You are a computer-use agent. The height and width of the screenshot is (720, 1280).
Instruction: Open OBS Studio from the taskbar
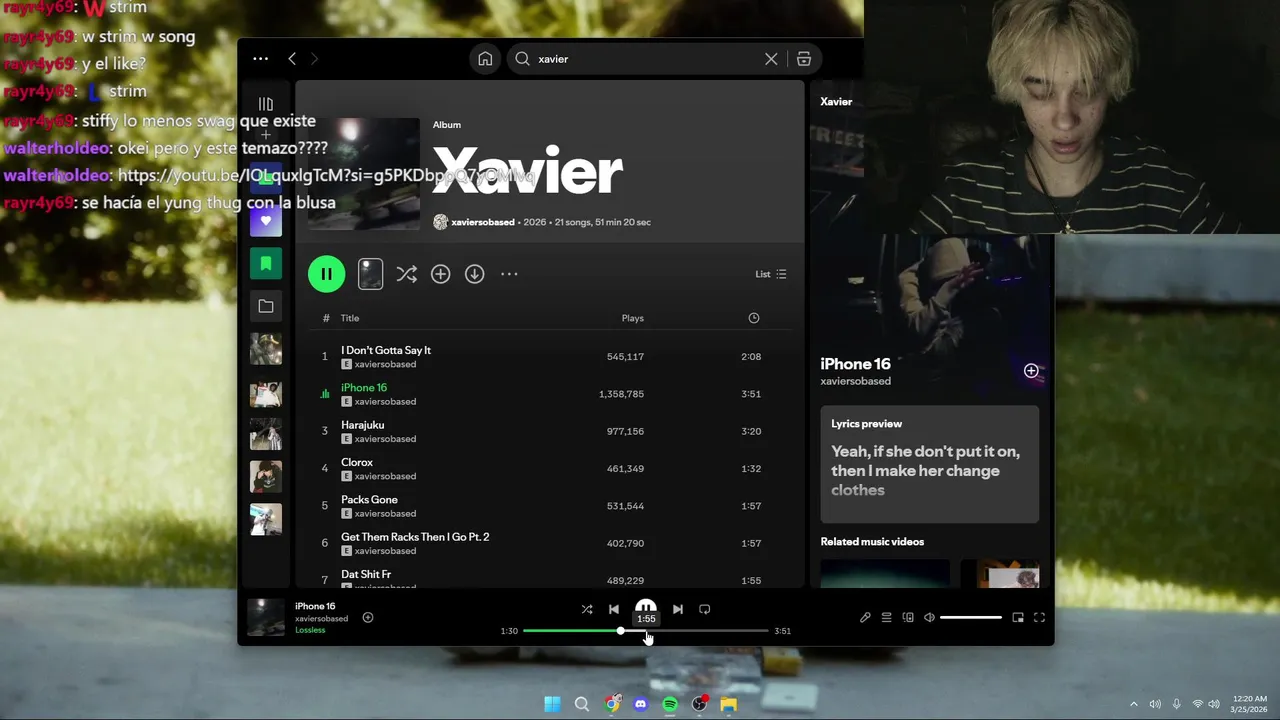coord(699,705)
